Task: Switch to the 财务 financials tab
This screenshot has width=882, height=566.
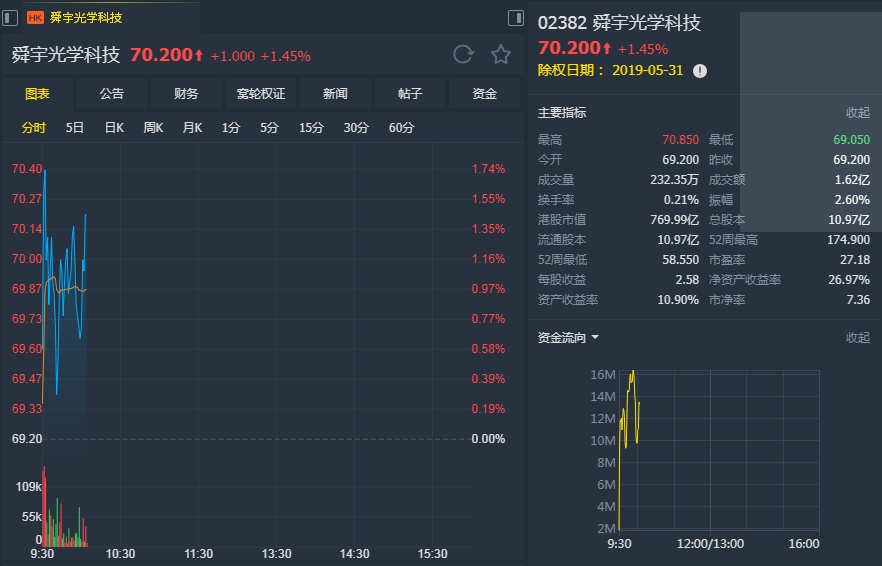Action: tap(186, 94)
